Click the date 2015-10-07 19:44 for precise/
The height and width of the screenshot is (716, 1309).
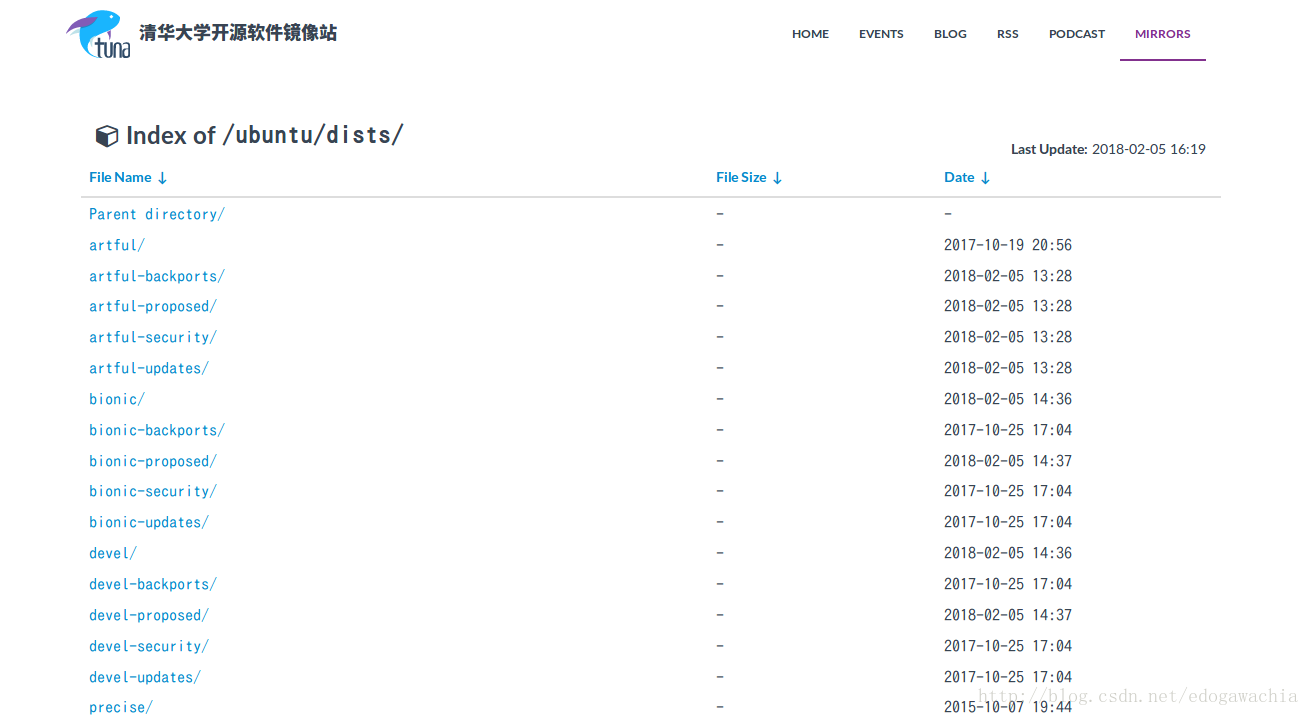click(x=1008, y=707)
